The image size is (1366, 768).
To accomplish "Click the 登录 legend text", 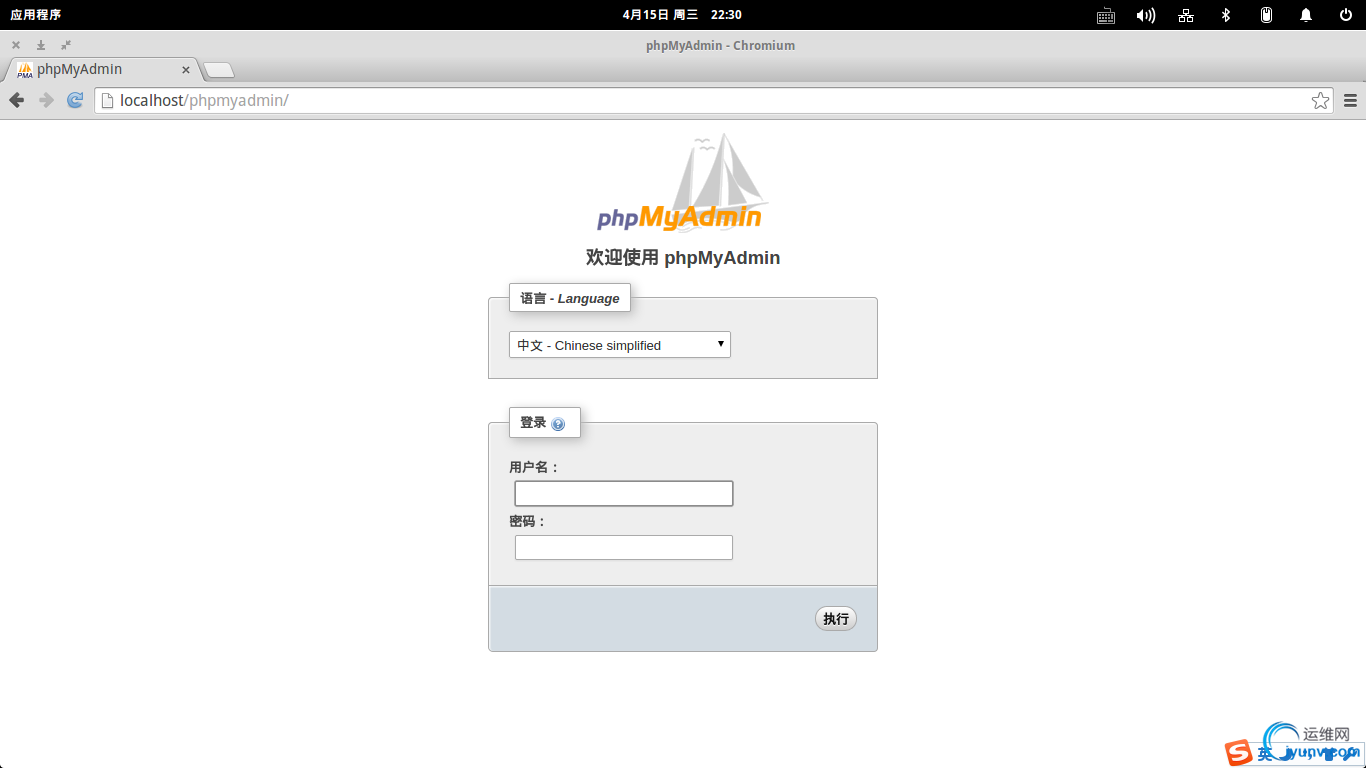I will click(x=533, y=423).
